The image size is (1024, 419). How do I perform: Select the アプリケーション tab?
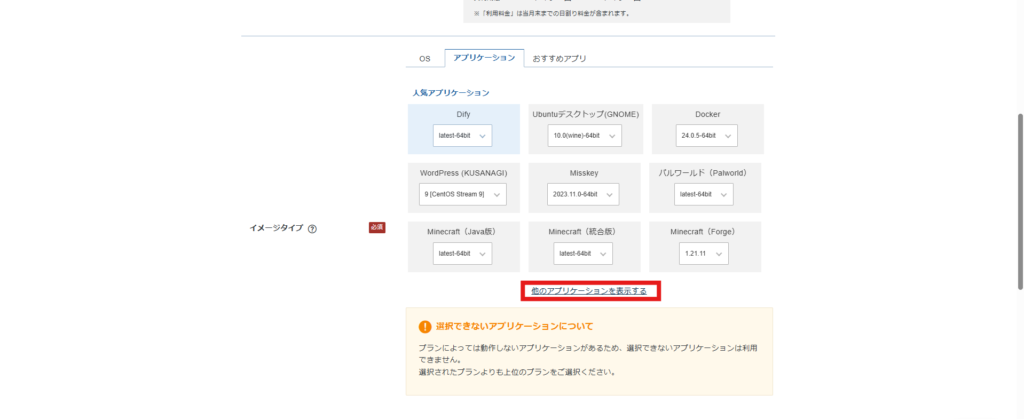483,58
